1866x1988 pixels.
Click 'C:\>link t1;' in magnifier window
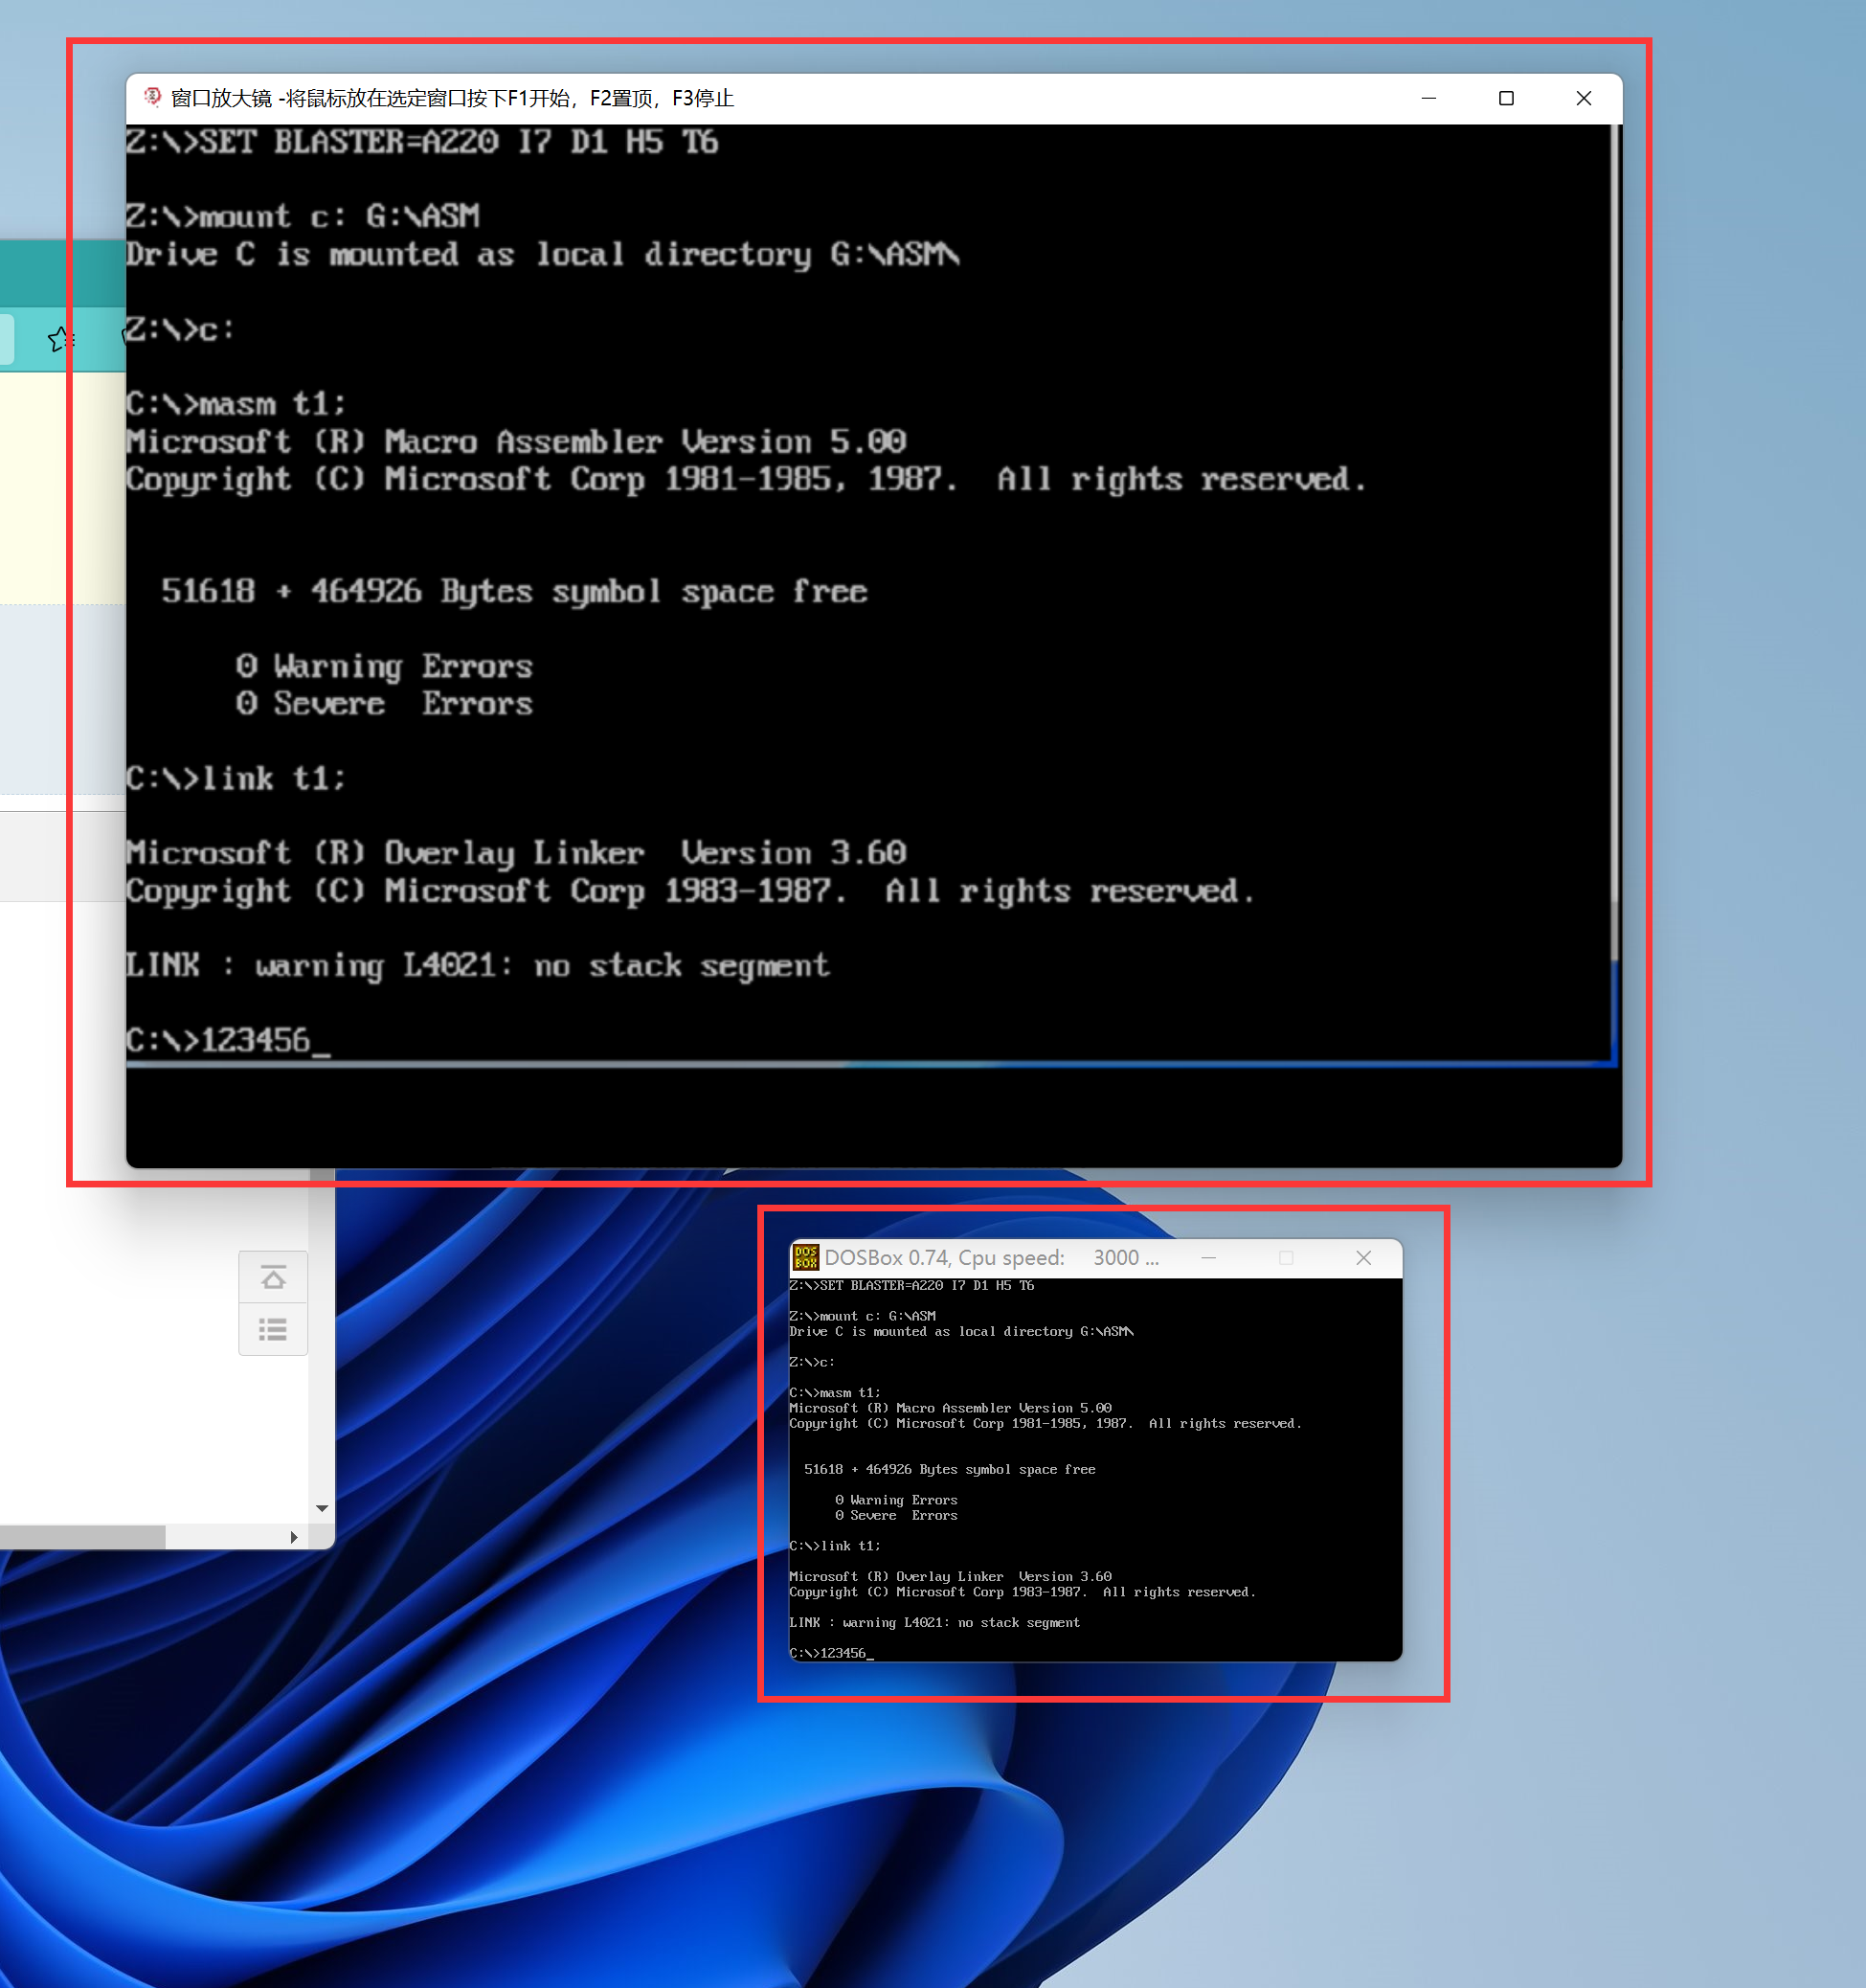(236, 778)
